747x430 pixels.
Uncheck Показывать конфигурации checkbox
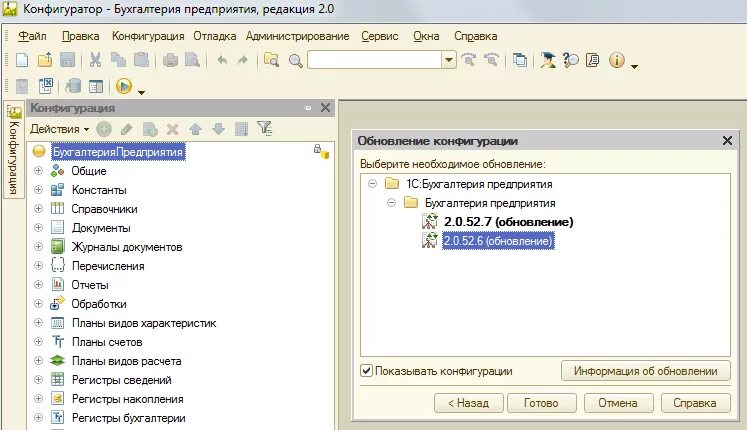[366, 370]
